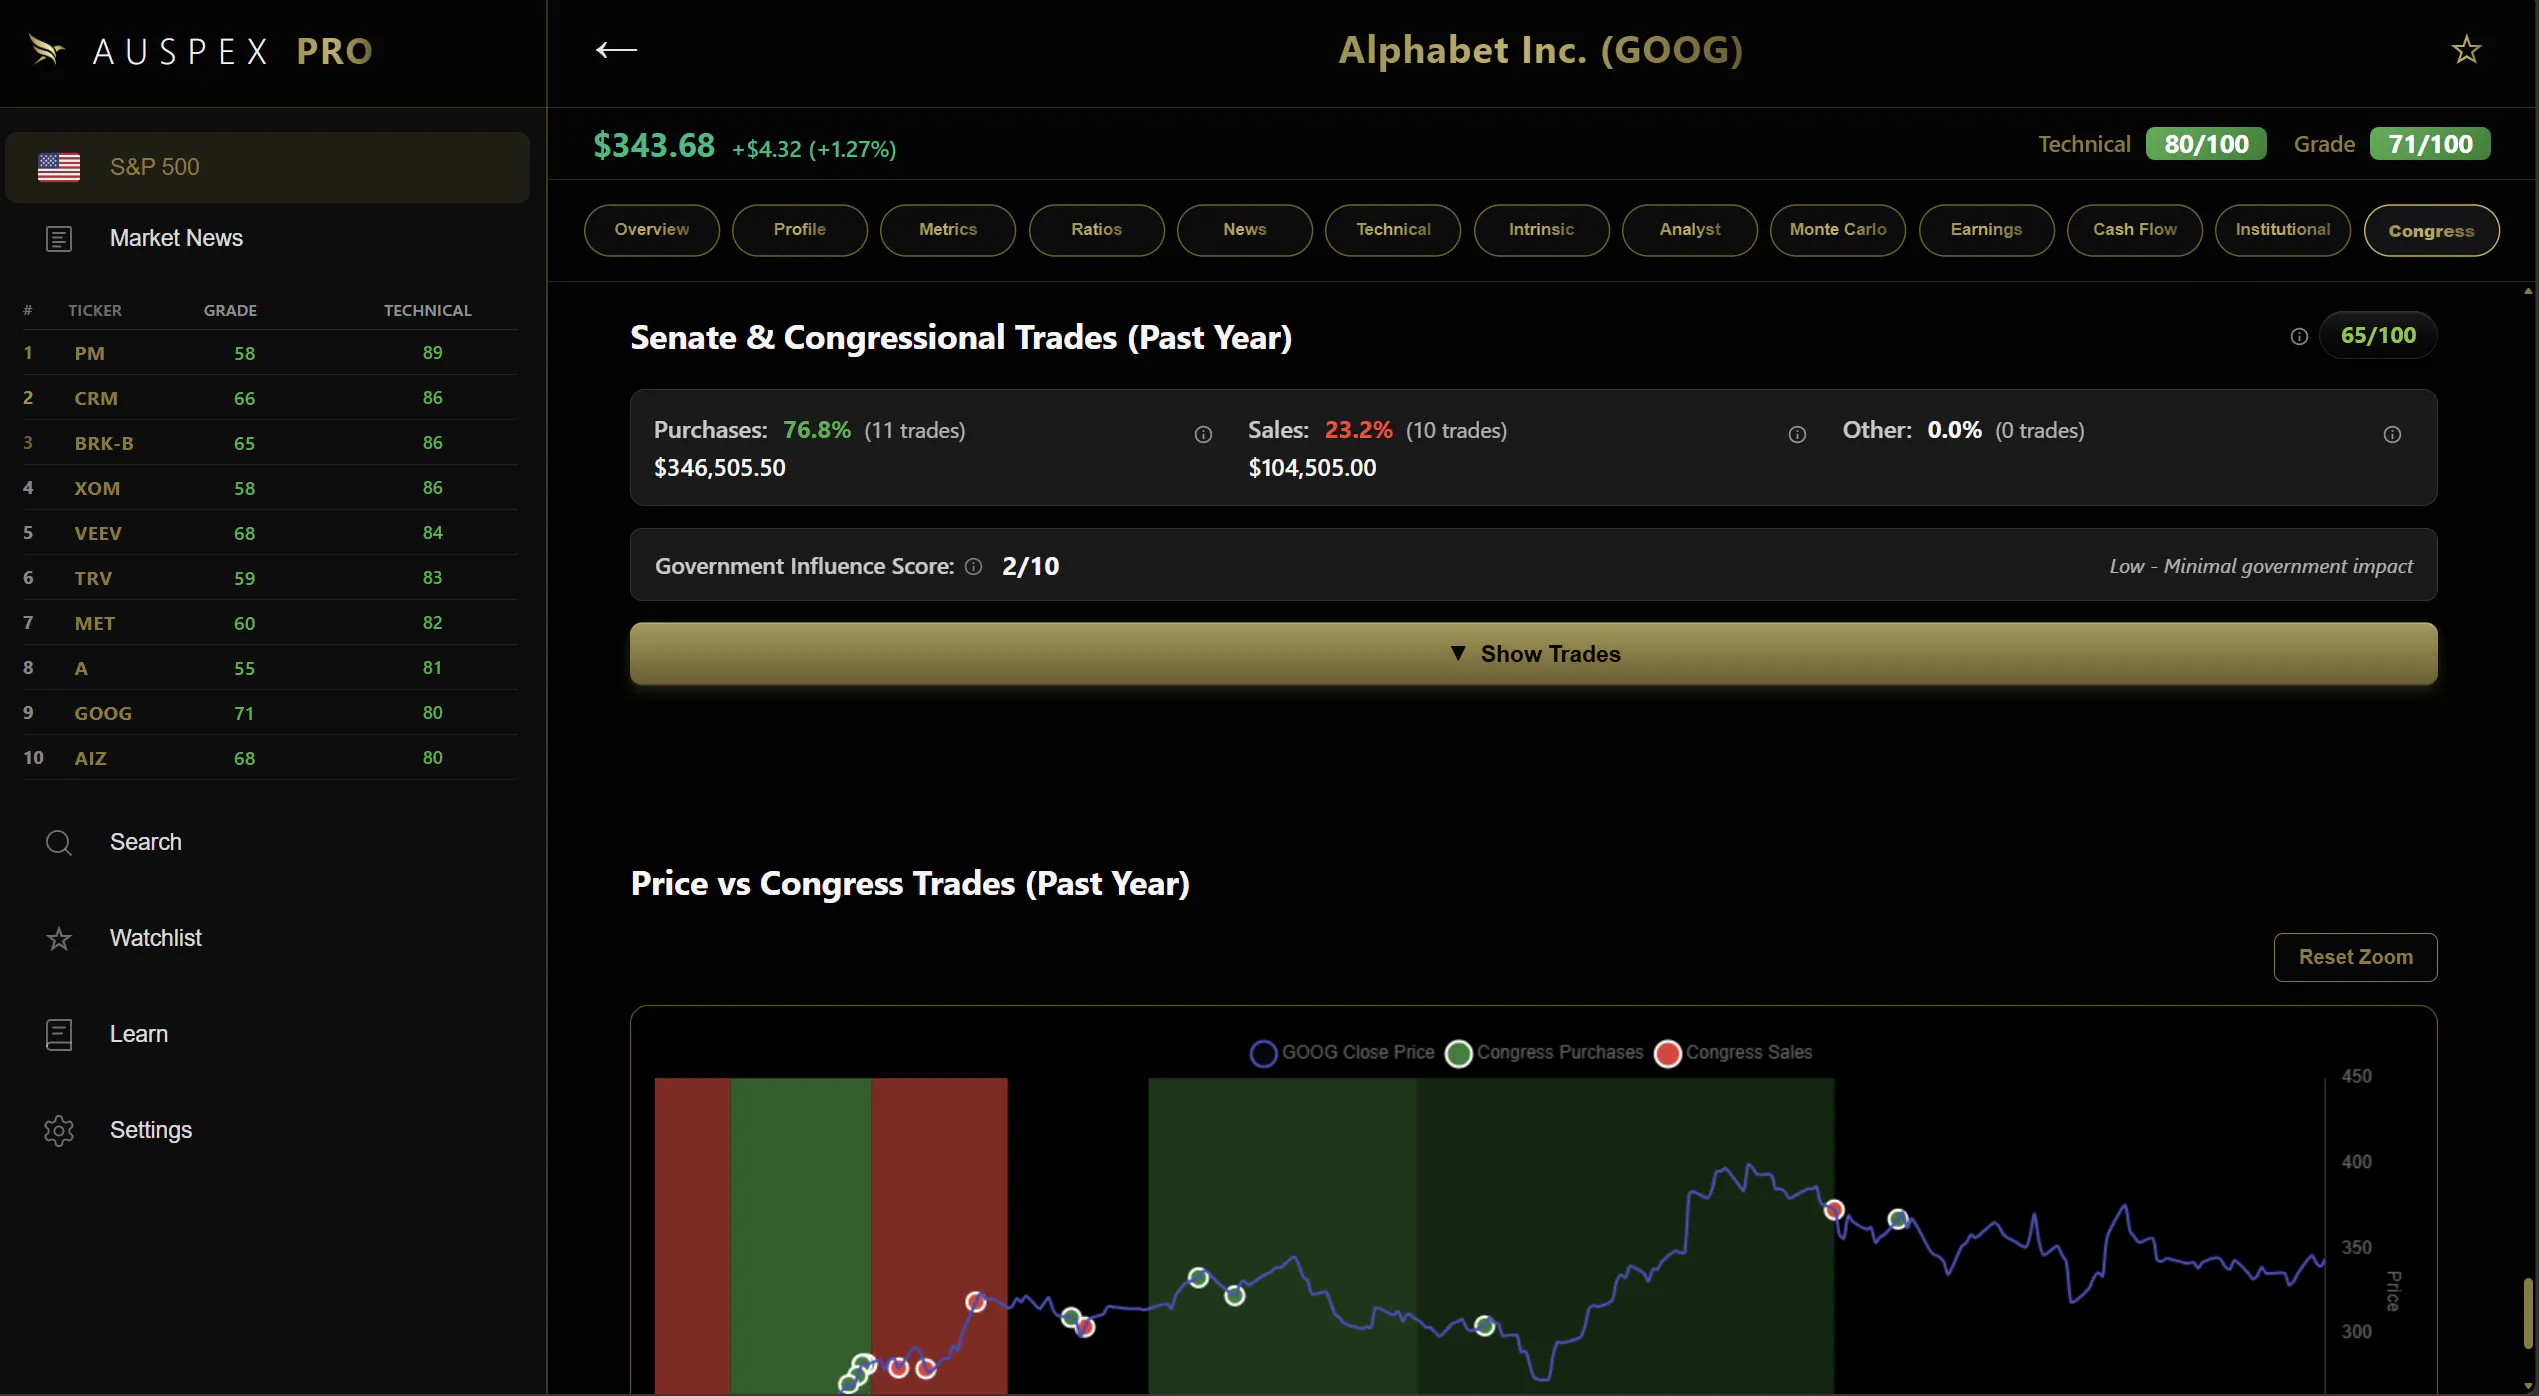Click info icon in Sales panel
Viewport: 2539px width, 1396px height.
(1797, 434)
